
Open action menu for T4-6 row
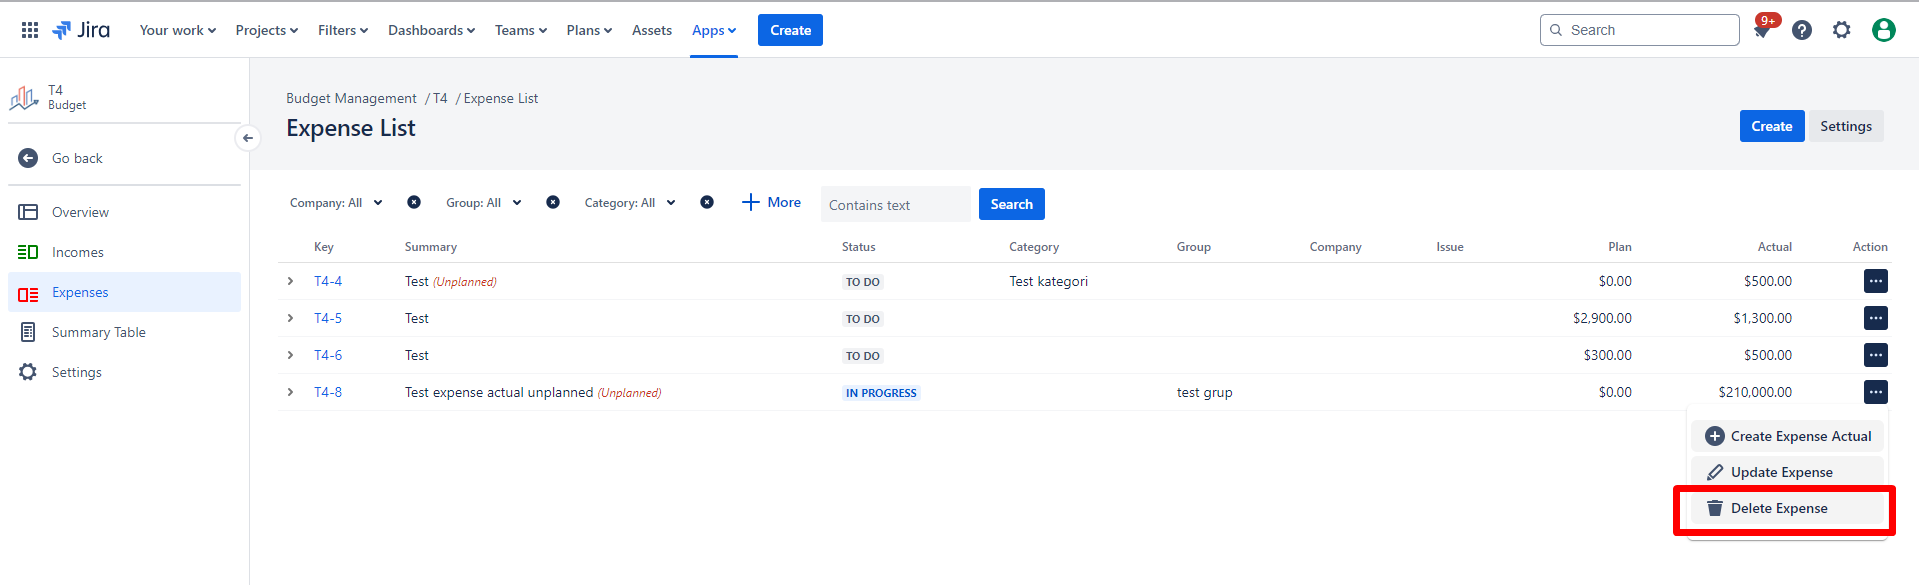[x=1876, y=355]
